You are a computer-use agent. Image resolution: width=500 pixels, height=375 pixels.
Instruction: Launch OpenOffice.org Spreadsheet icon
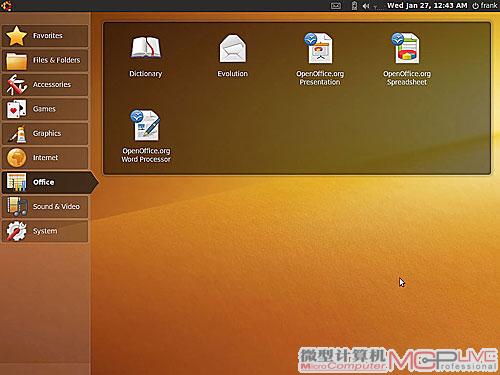coord(406,48)
